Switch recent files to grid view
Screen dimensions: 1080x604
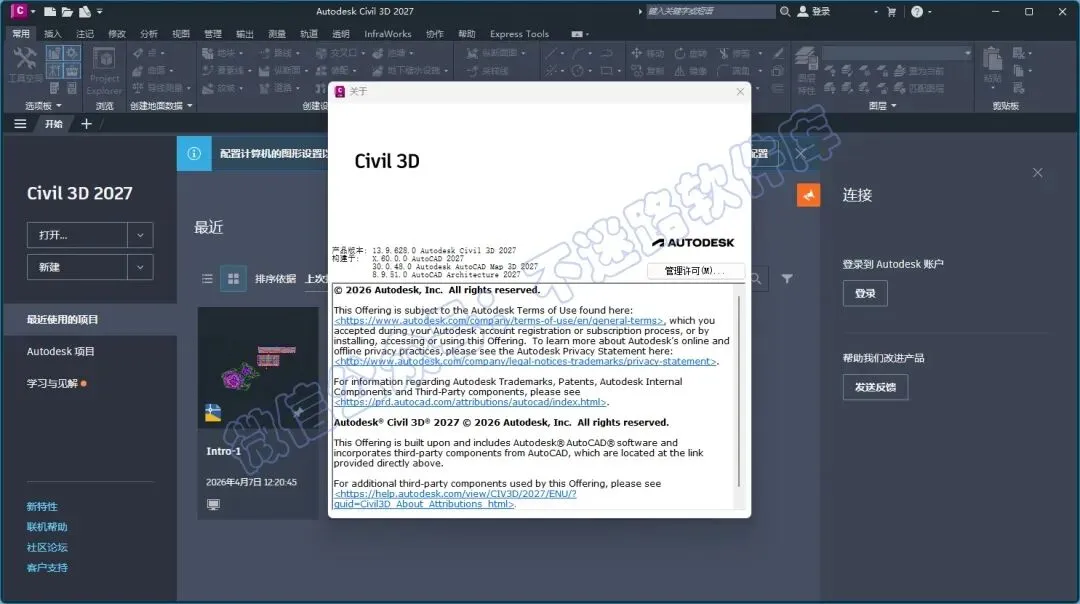(233, 278)
